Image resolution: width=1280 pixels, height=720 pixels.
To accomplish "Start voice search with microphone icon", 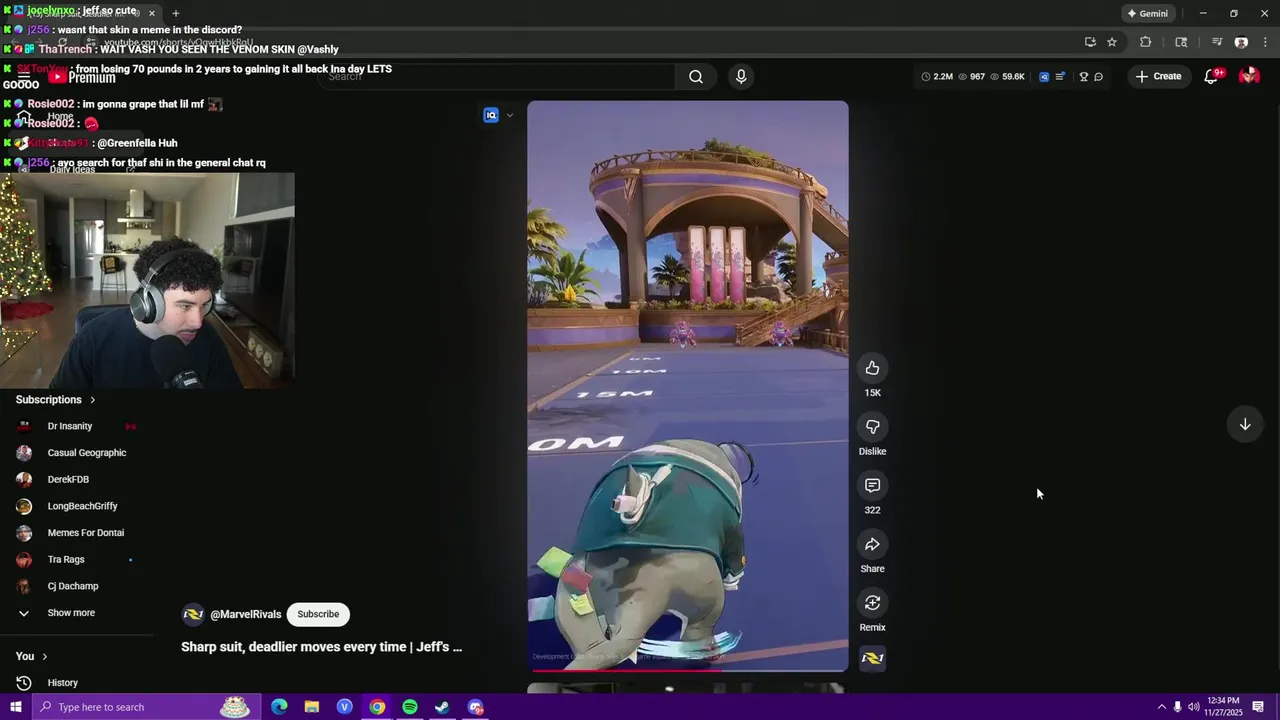I will point(741,76).
